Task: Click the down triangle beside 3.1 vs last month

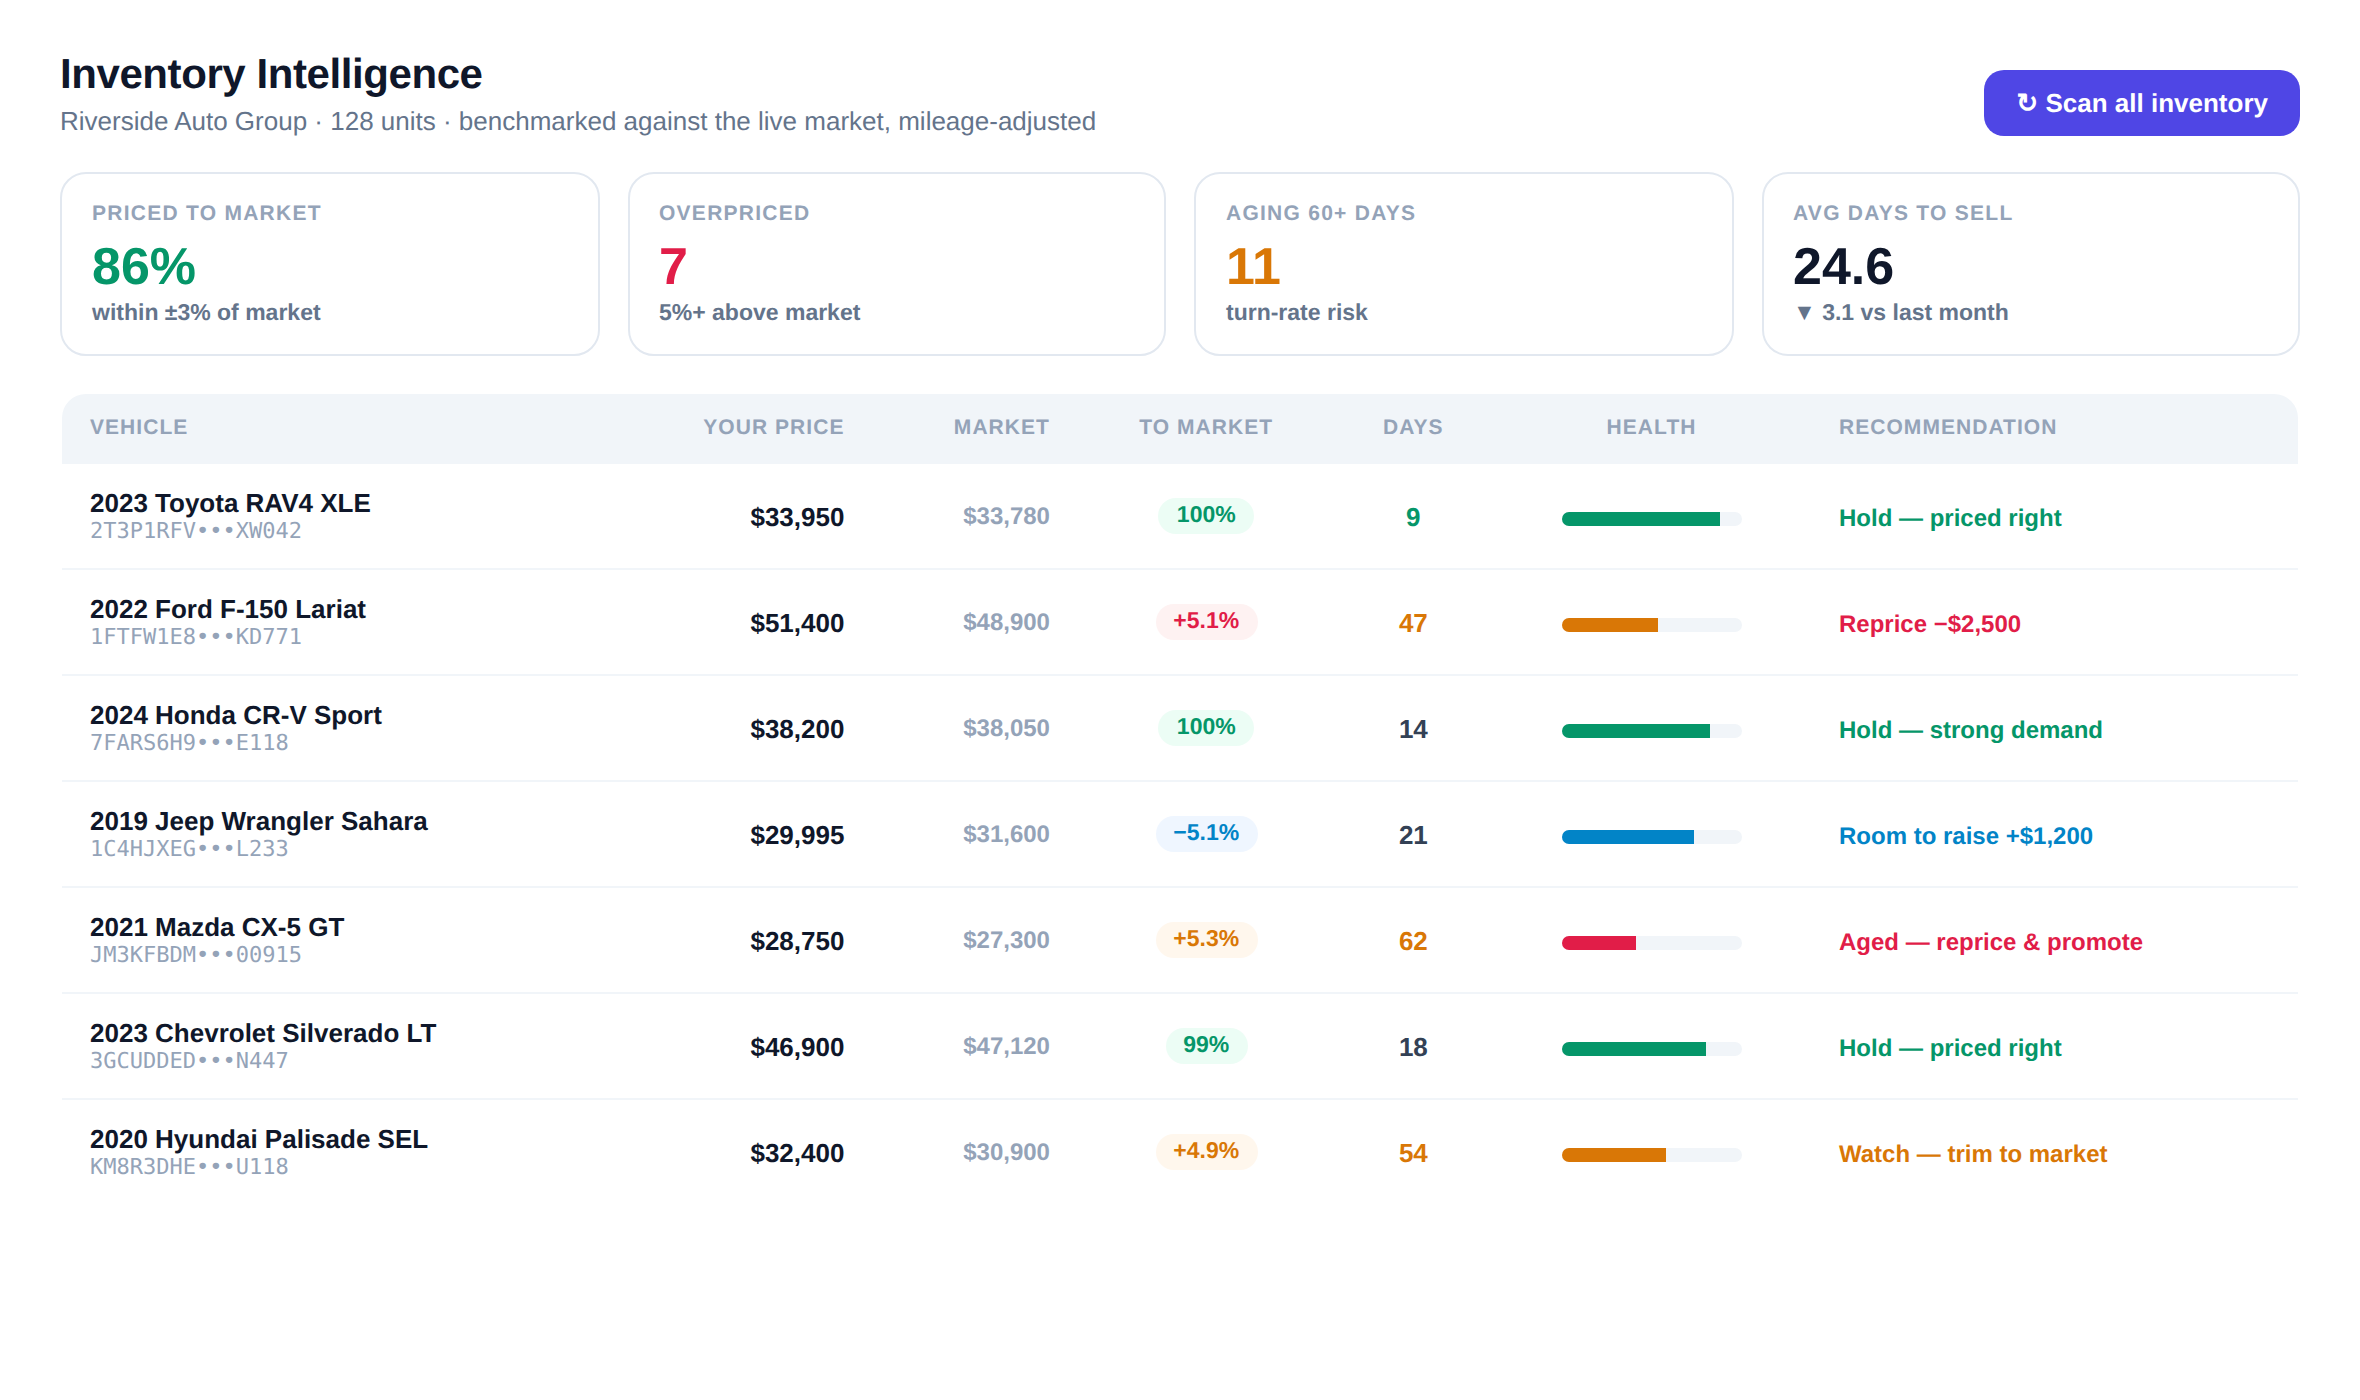Action: click(x=1804, y=313)
